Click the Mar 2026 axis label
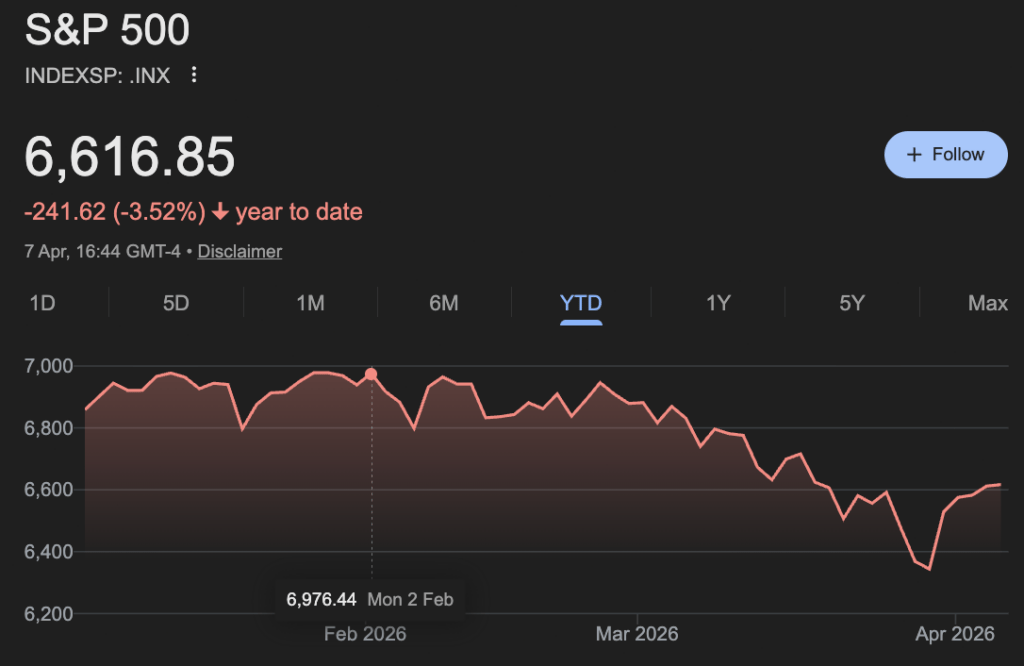Image resolution: width=1024 pixels, height=666 pixels. point(637,634)
